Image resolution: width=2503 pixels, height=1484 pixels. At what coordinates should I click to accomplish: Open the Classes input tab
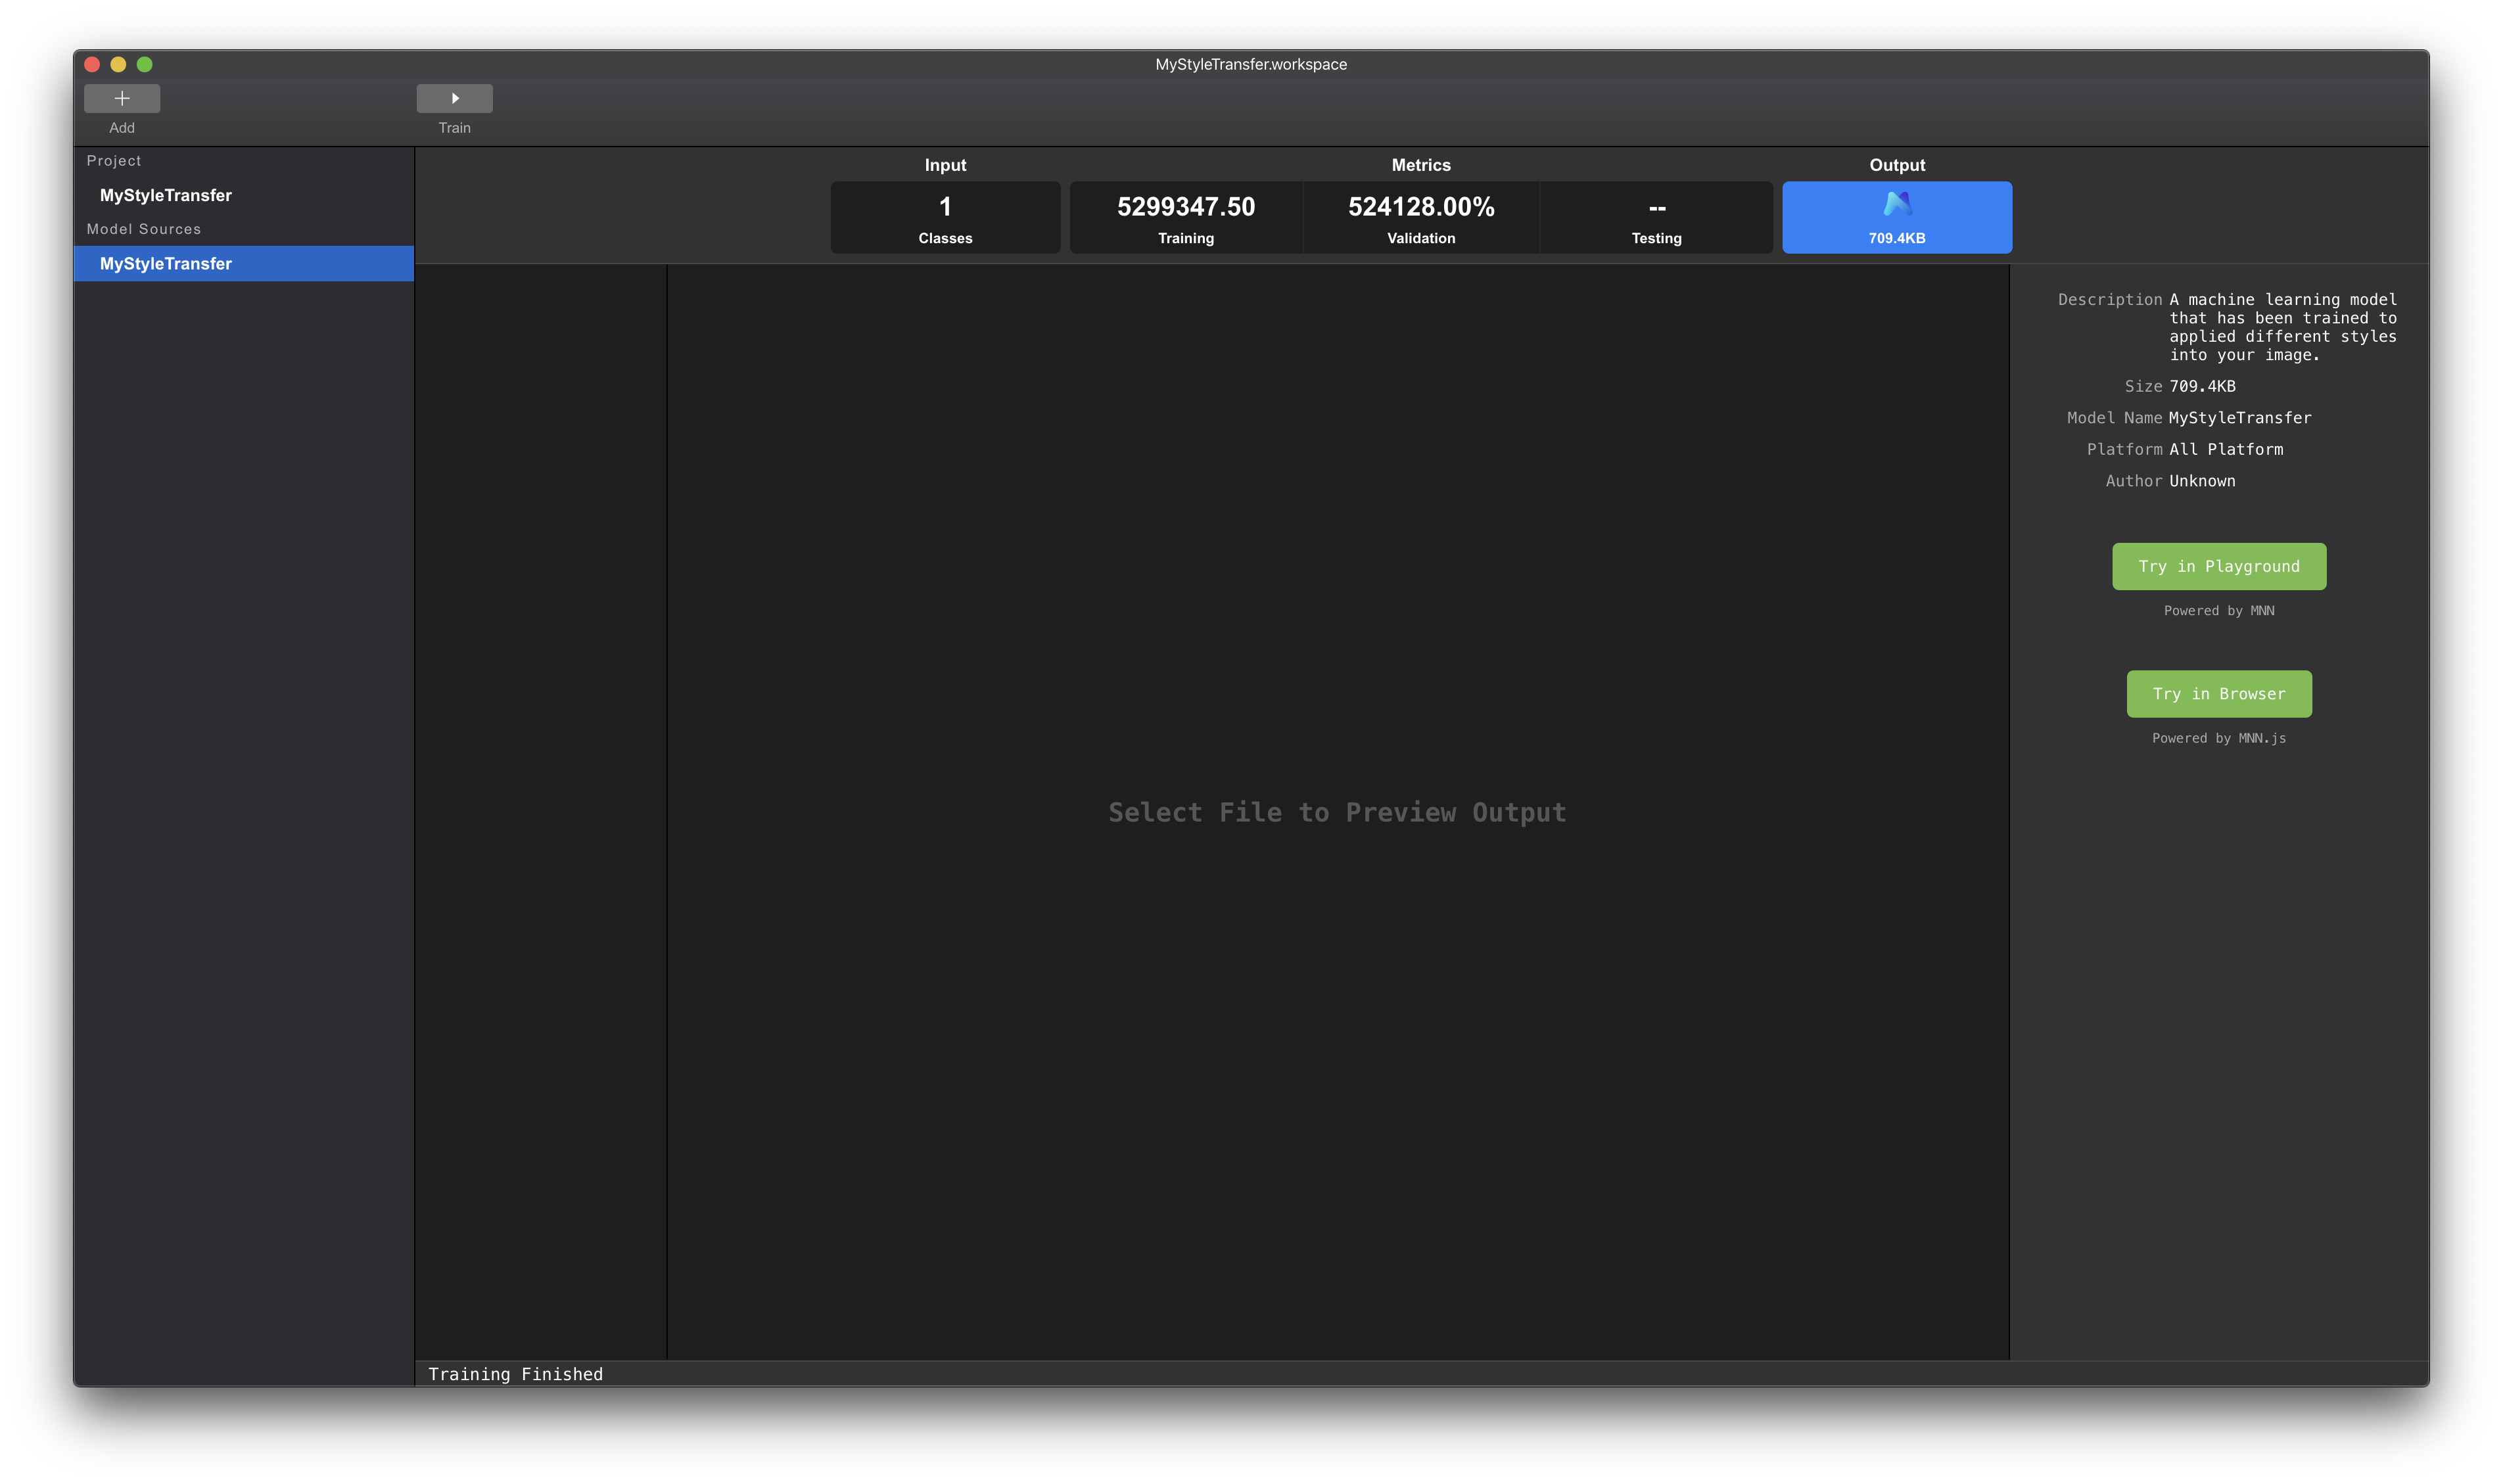click(x=945, y=218)
